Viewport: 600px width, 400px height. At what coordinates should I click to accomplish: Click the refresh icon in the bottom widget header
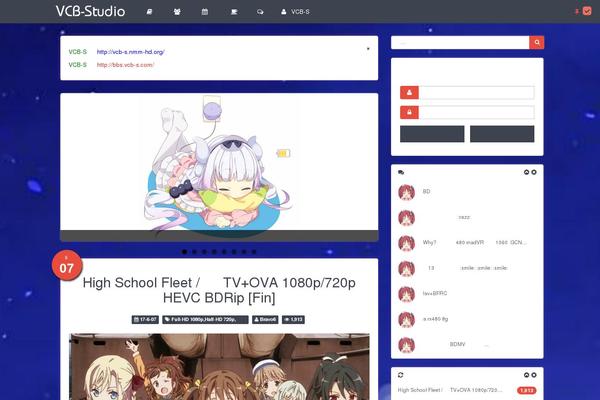point(401,375)
